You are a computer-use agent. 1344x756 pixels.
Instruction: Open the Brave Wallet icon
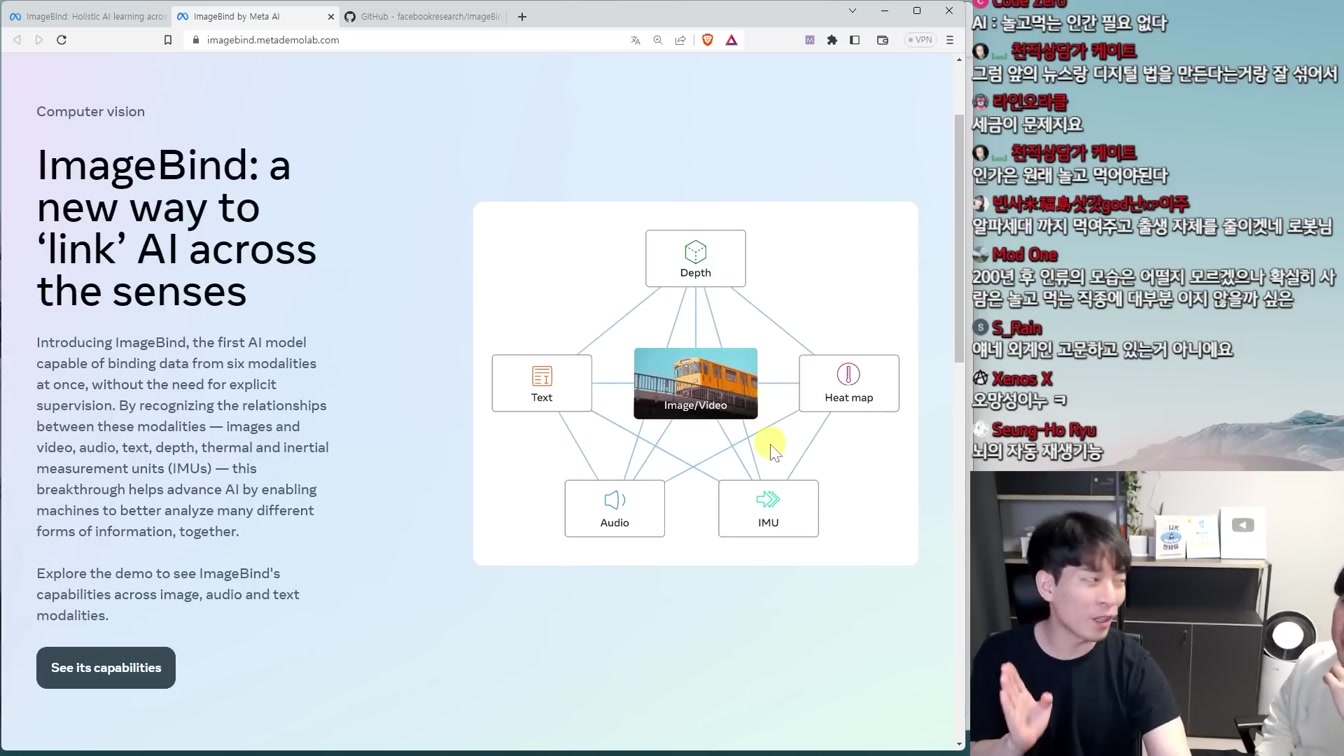883,40
